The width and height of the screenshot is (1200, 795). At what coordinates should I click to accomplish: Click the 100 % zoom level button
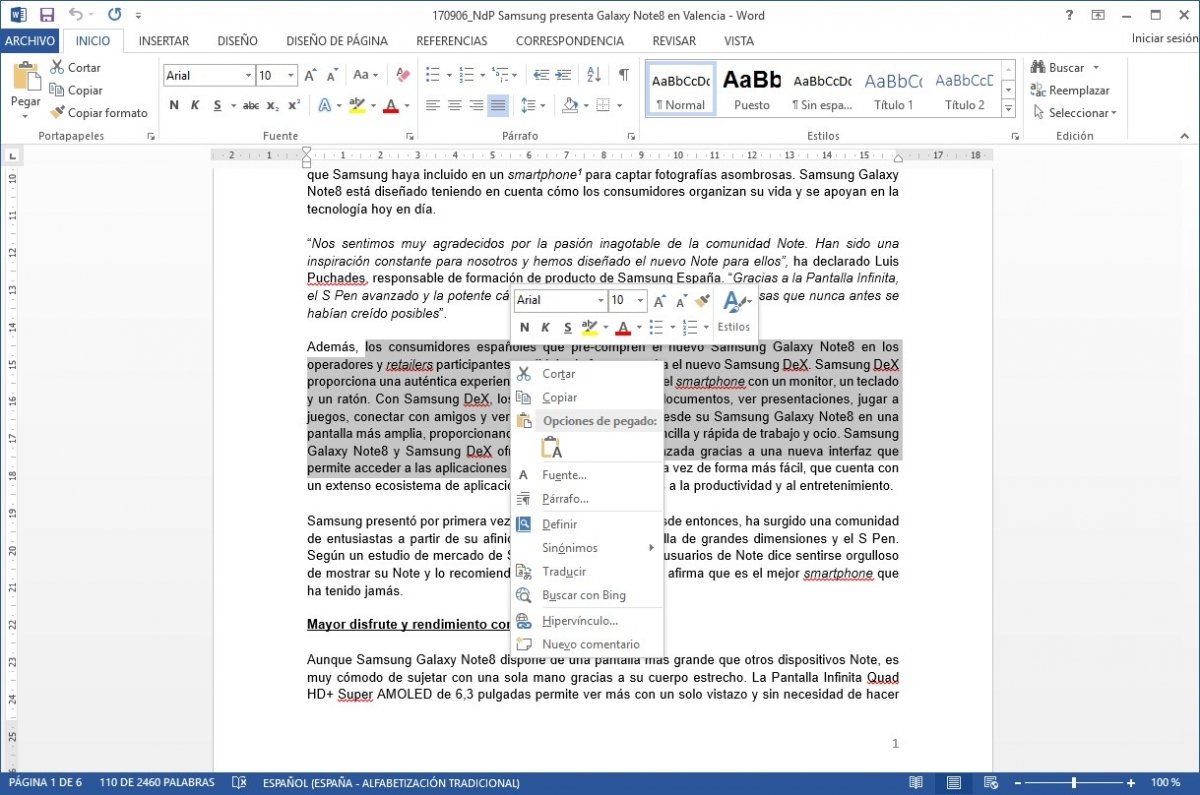click(x=1165, y=783)
